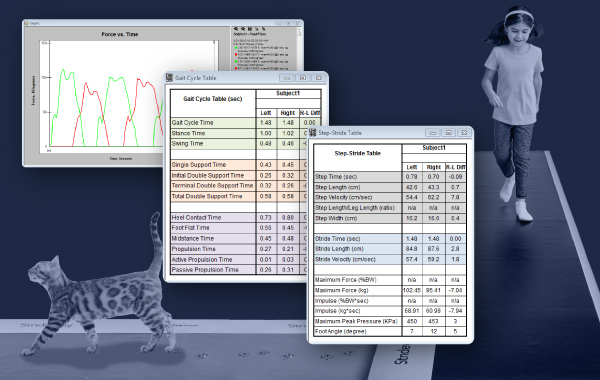Click the '95.41' maximum force cell
Image resolution: width=600 pixels, height=380 pixels.
click(x=433, y=290)
